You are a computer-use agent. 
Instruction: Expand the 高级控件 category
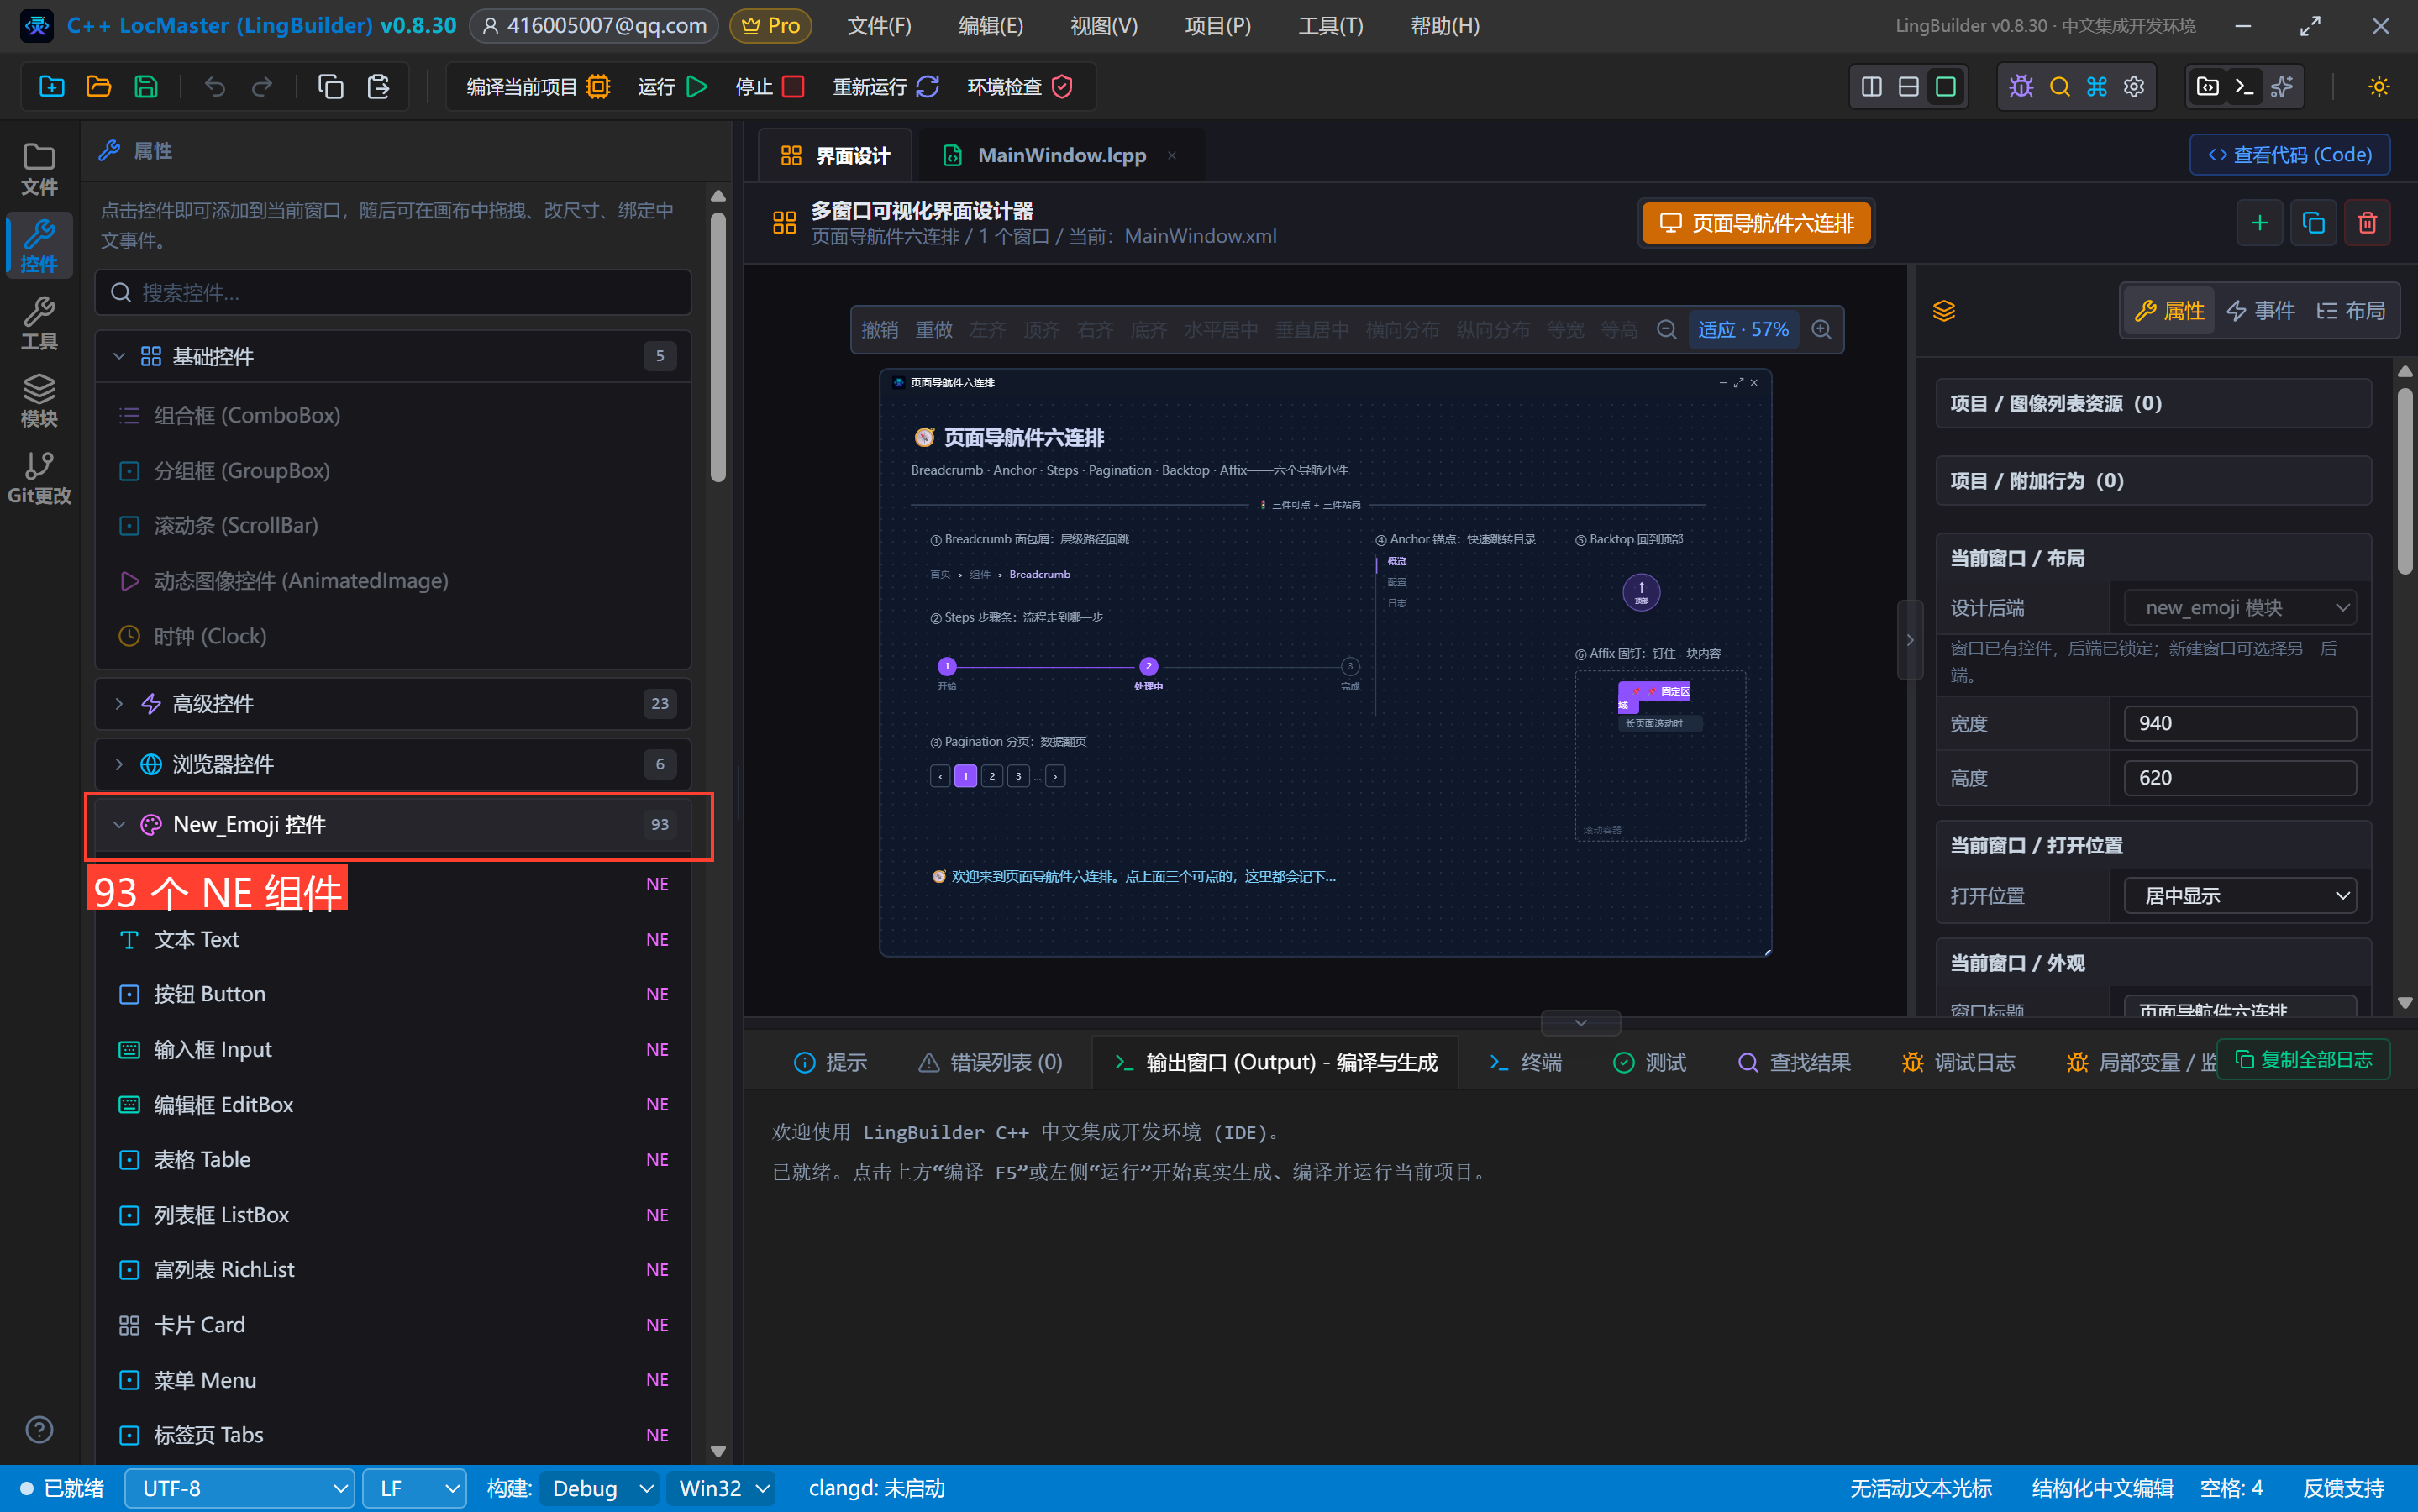pyautogui.click(x=393, y=703)
